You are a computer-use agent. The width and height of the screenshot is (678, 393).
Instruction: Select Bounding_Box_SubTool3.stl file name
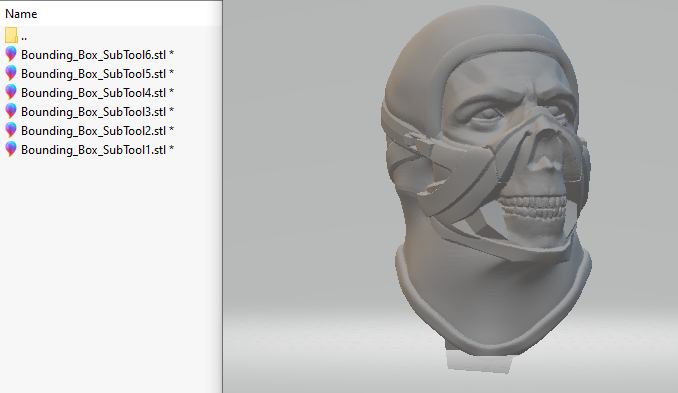[x=97, y=112]
